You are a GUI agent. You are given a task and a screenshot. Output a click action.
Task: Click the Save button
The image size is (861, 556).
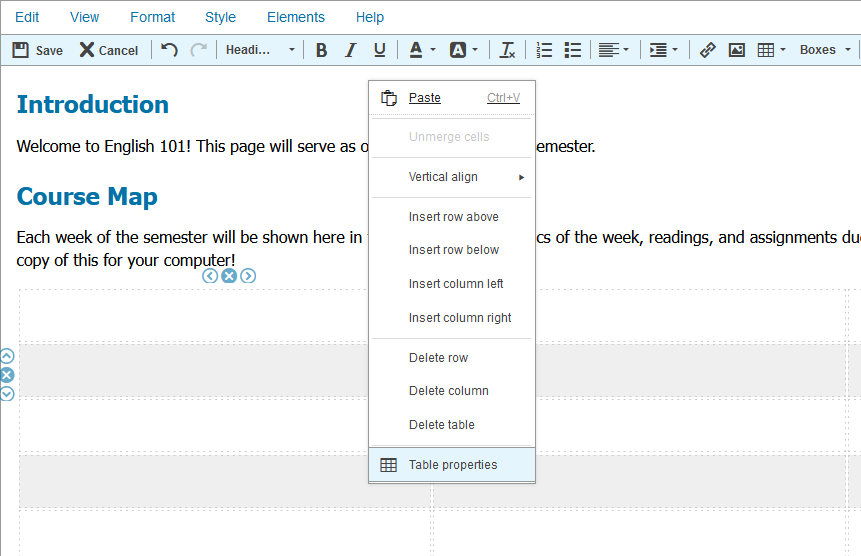(x=38, y=50)
